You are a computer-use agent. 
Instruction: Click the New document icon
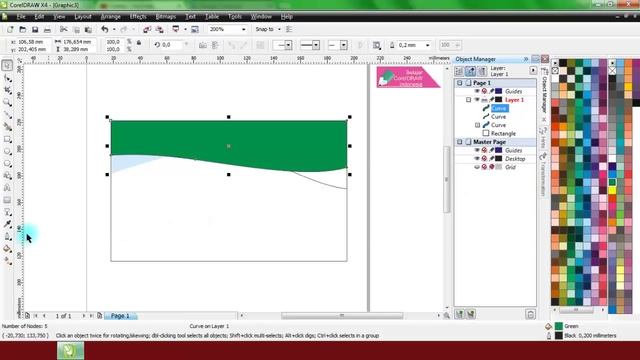[10, 29]
